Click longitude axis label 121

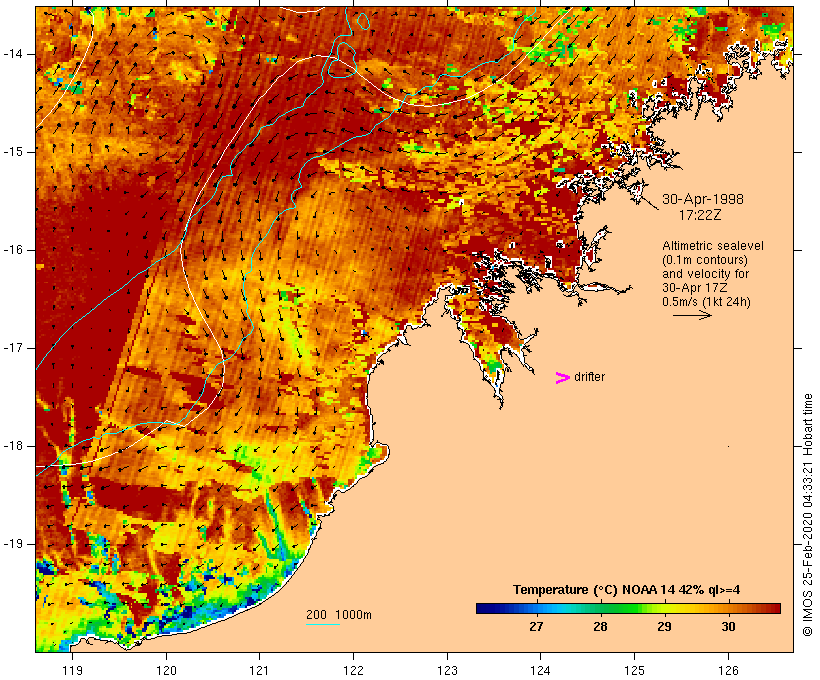point(259,670)
